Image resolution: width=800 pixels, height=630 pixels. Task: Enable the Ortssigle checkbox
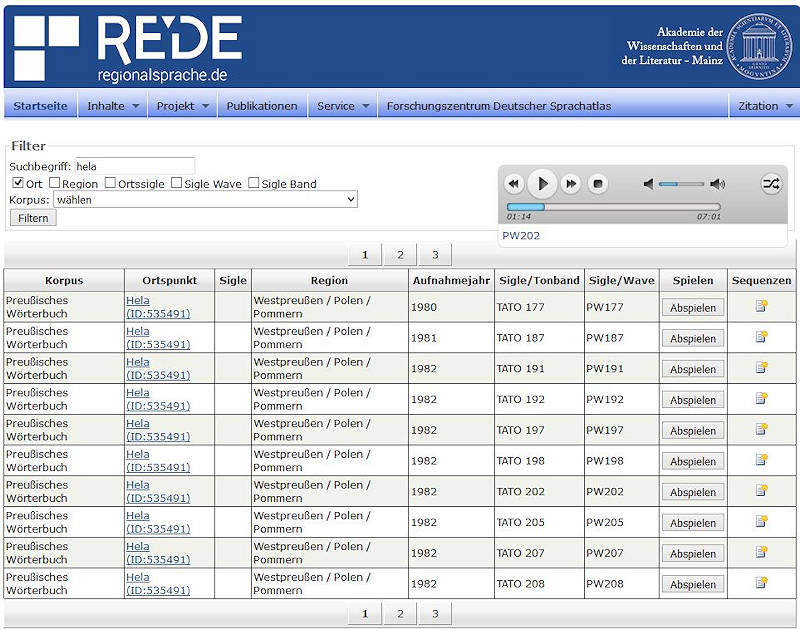[x=110, y=183]
